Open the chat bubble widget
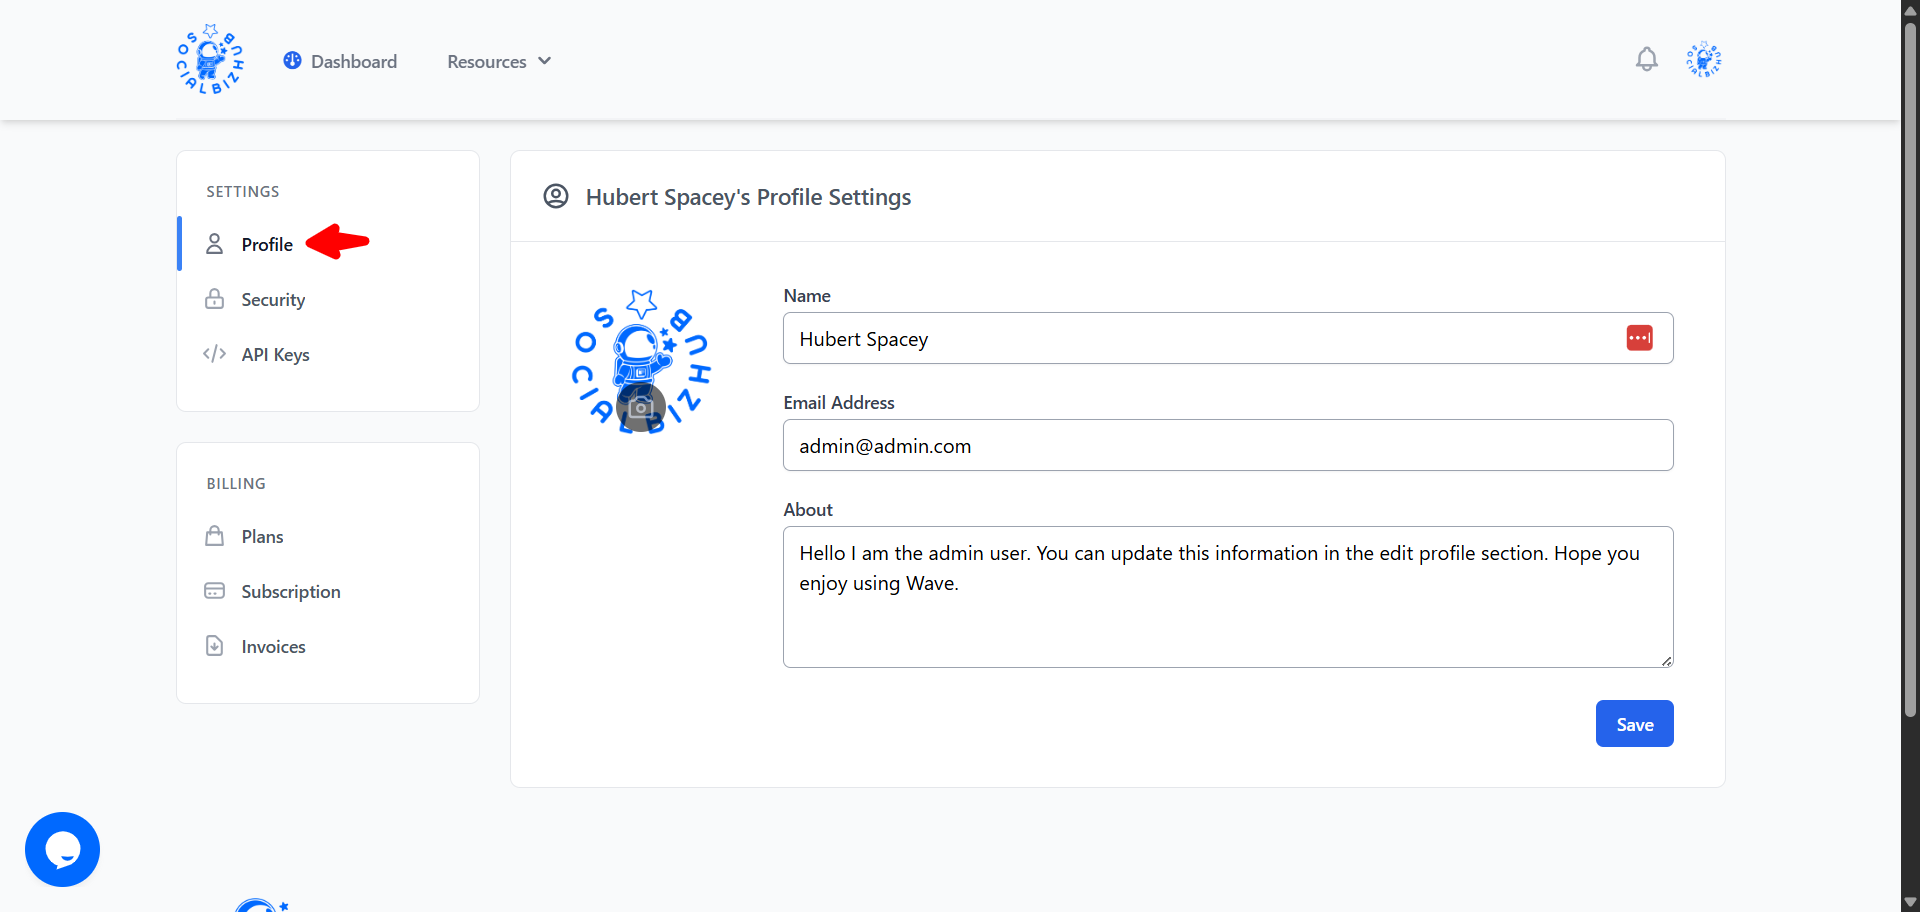Viewport: 1920px width, 912px height. (62, 849)
